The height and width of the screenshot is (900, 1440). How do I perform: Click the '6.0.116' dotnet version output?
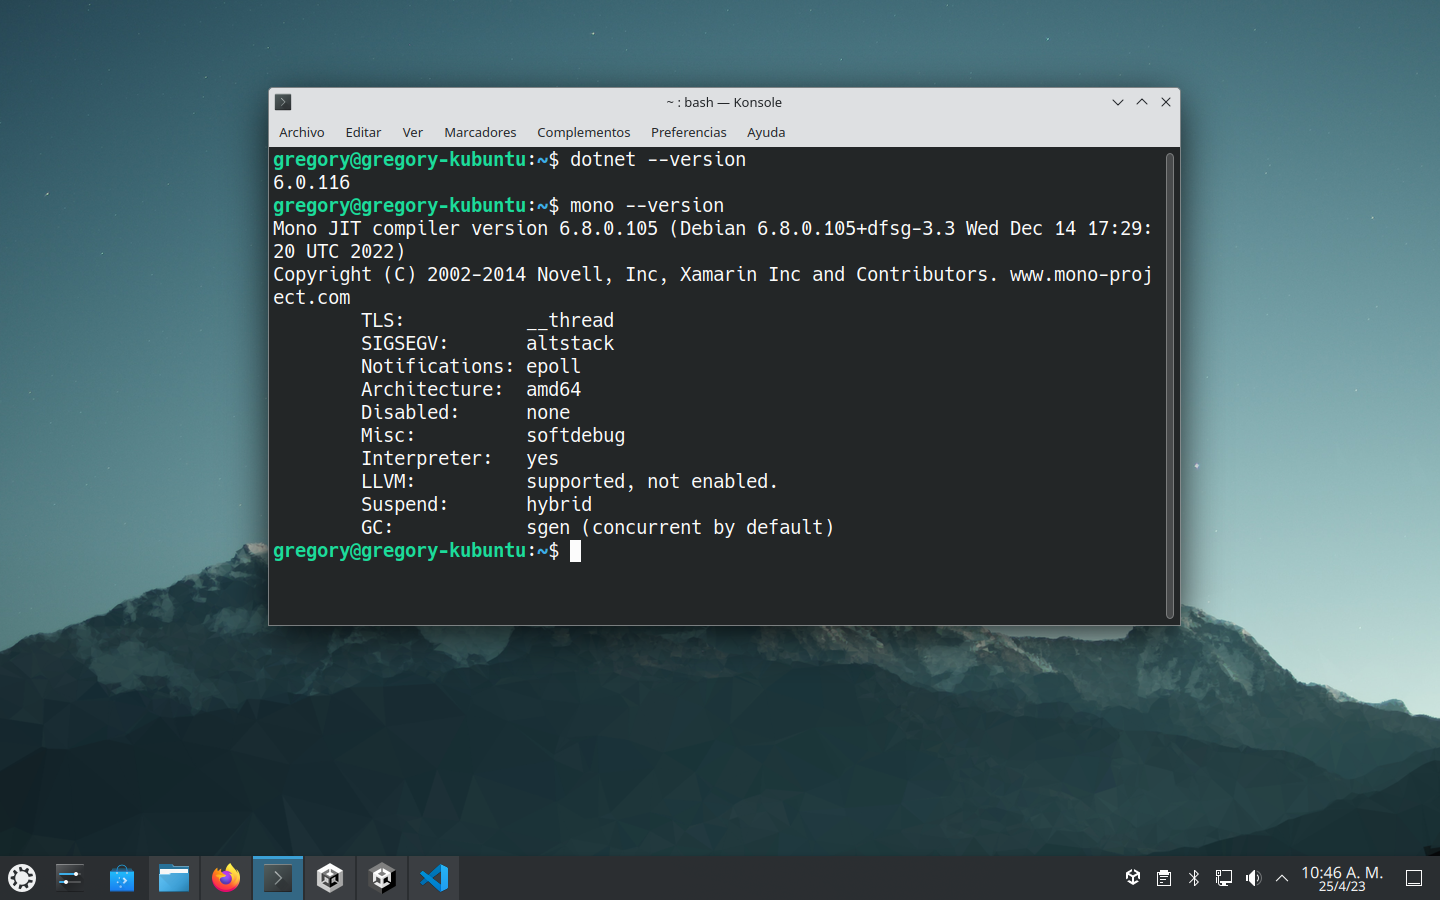pos(312,183)
